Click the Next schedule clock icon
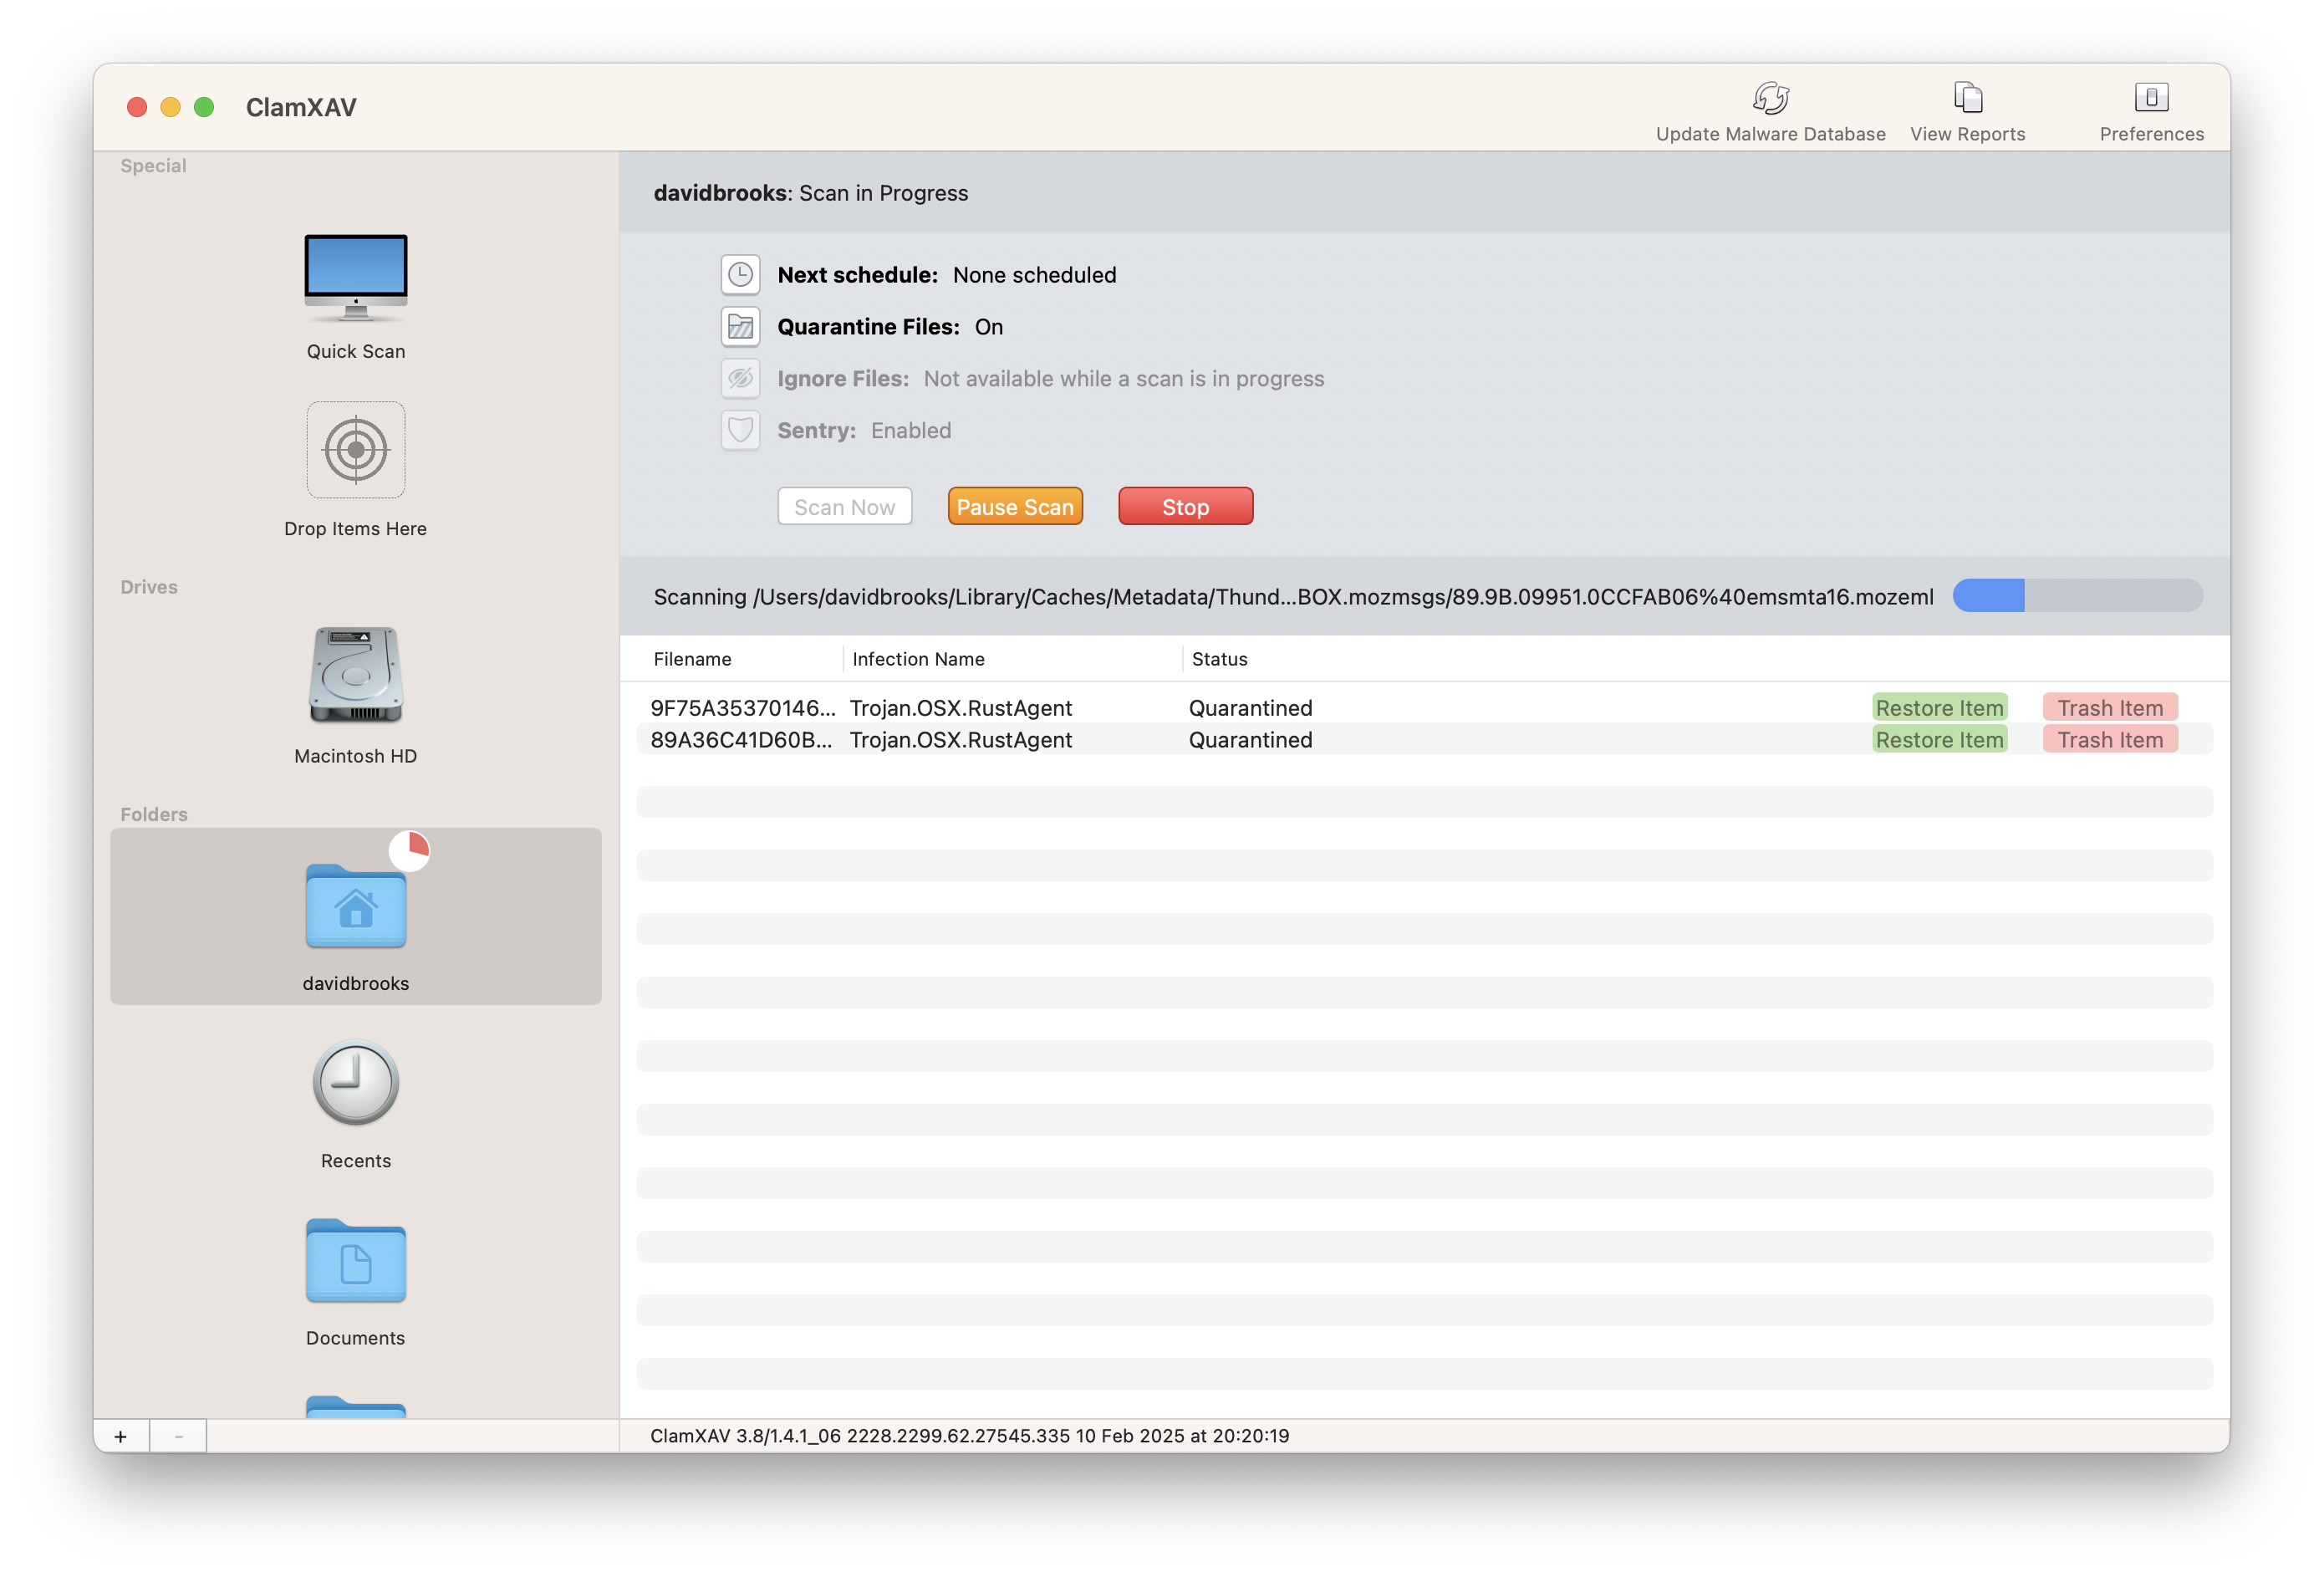Image resolution: width=2324 pixels, height=1577 pixels. pos(740,274)
